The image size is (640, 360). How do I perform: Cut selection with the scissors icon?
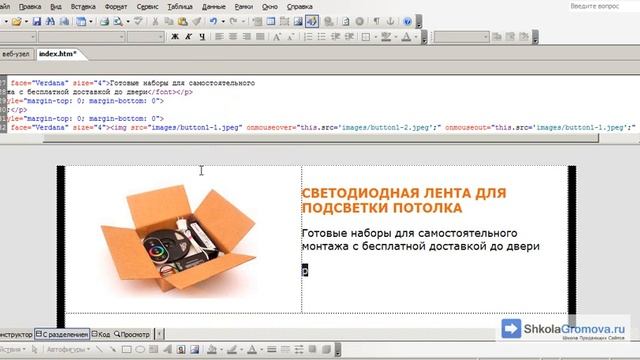tap(155, 22)
